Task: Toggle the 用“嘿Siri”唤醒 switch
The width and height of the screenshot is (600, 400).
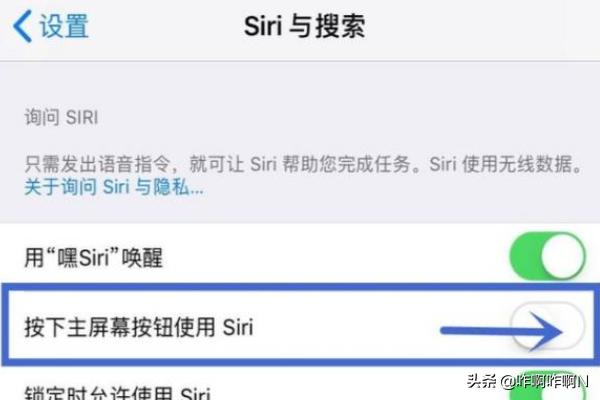Action: pos(547,256)
